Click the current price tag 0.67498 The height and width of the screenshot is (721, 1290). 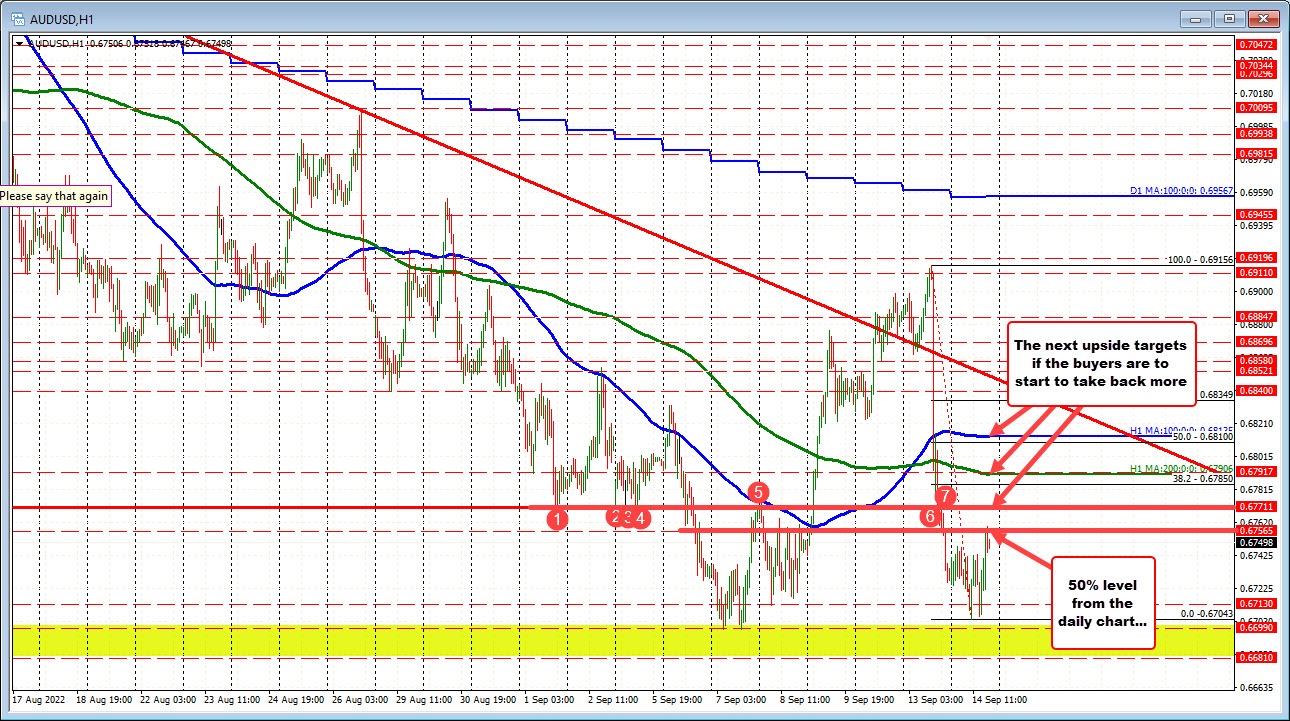(x=1258, y=542)
